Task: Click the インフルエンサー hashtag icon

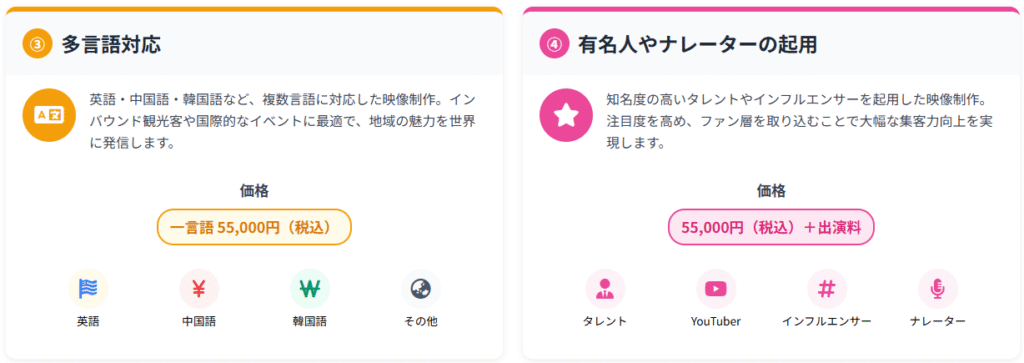Action: [827, 289]
